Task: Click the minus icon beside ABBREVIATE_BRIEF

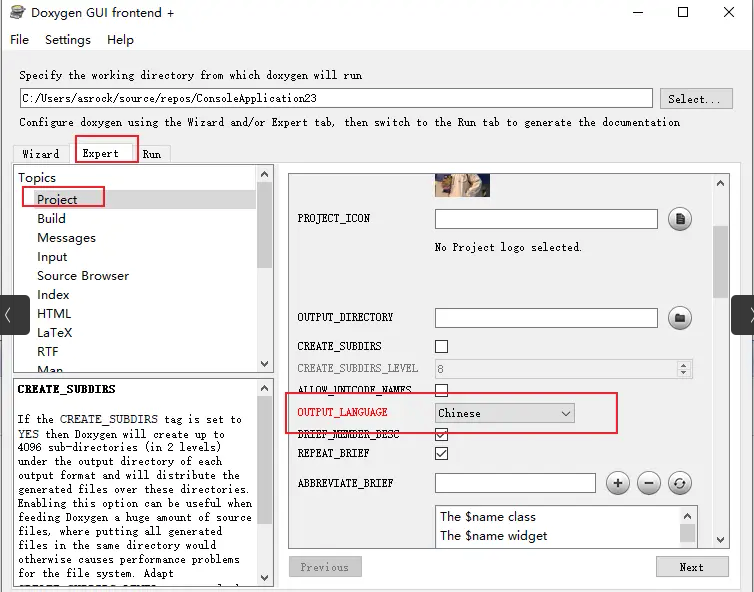Action: click(649, 483)
